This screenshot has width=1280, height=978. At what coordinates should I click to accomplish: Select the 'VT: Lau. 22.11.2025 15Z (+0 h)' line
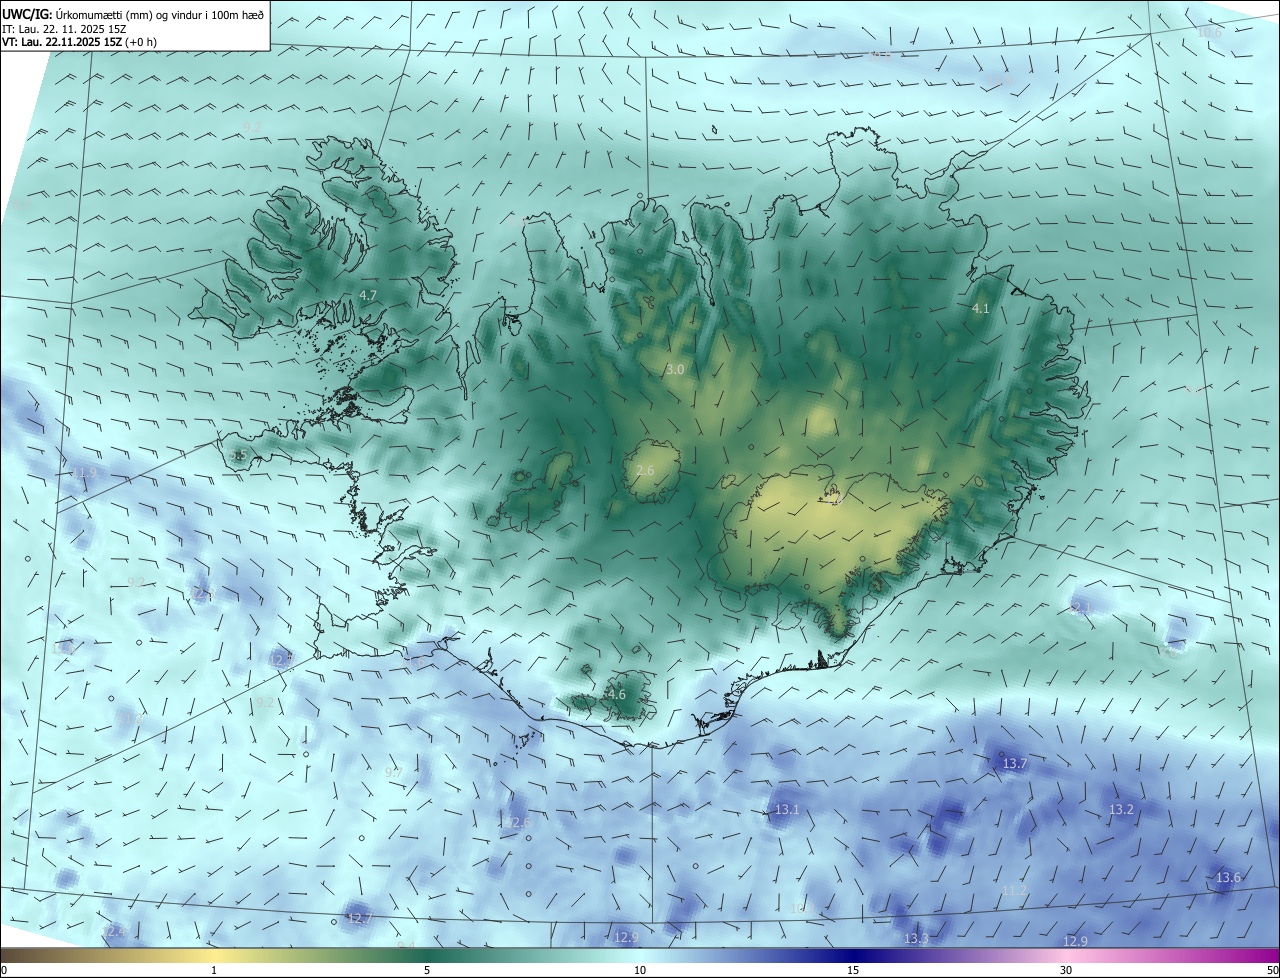pos(80,42)
